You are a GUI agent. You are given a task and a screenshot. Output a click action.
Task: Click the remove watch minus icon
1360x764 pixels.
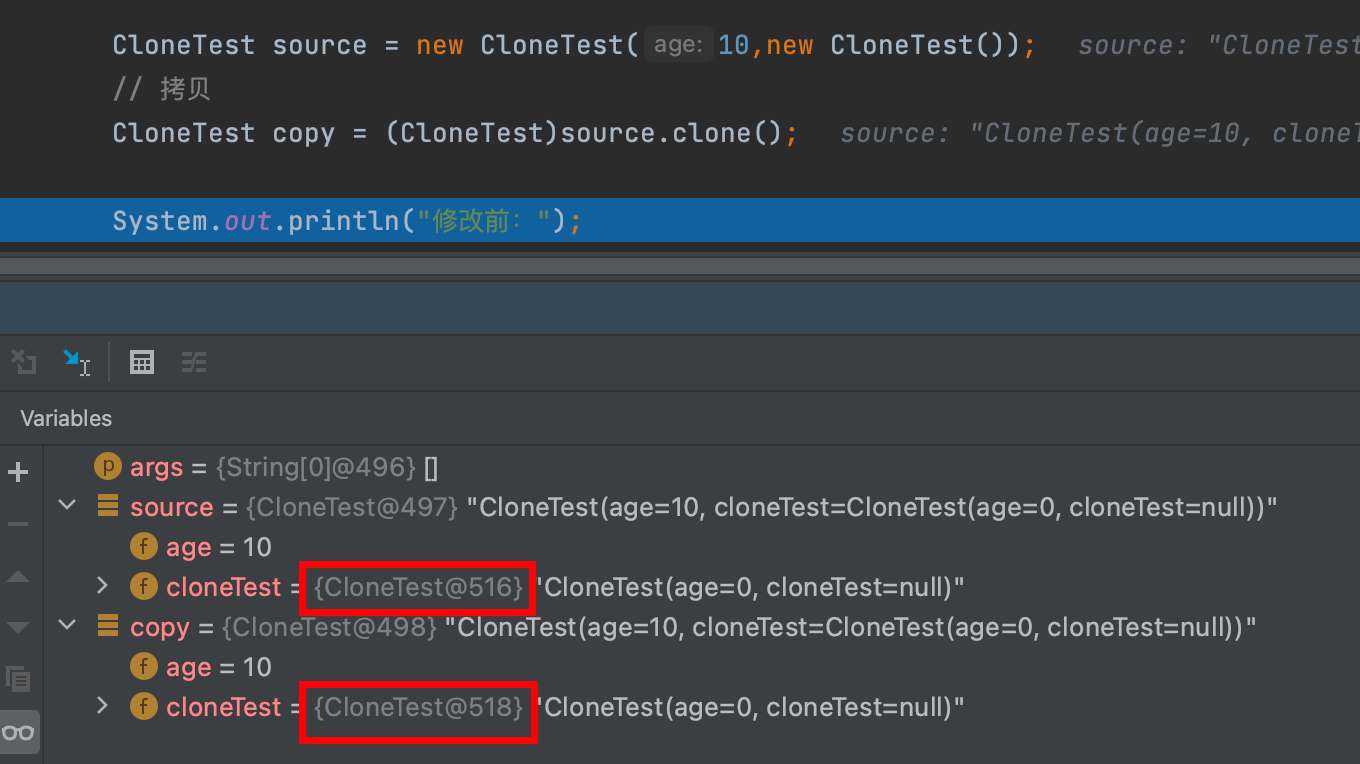(18, 524)
